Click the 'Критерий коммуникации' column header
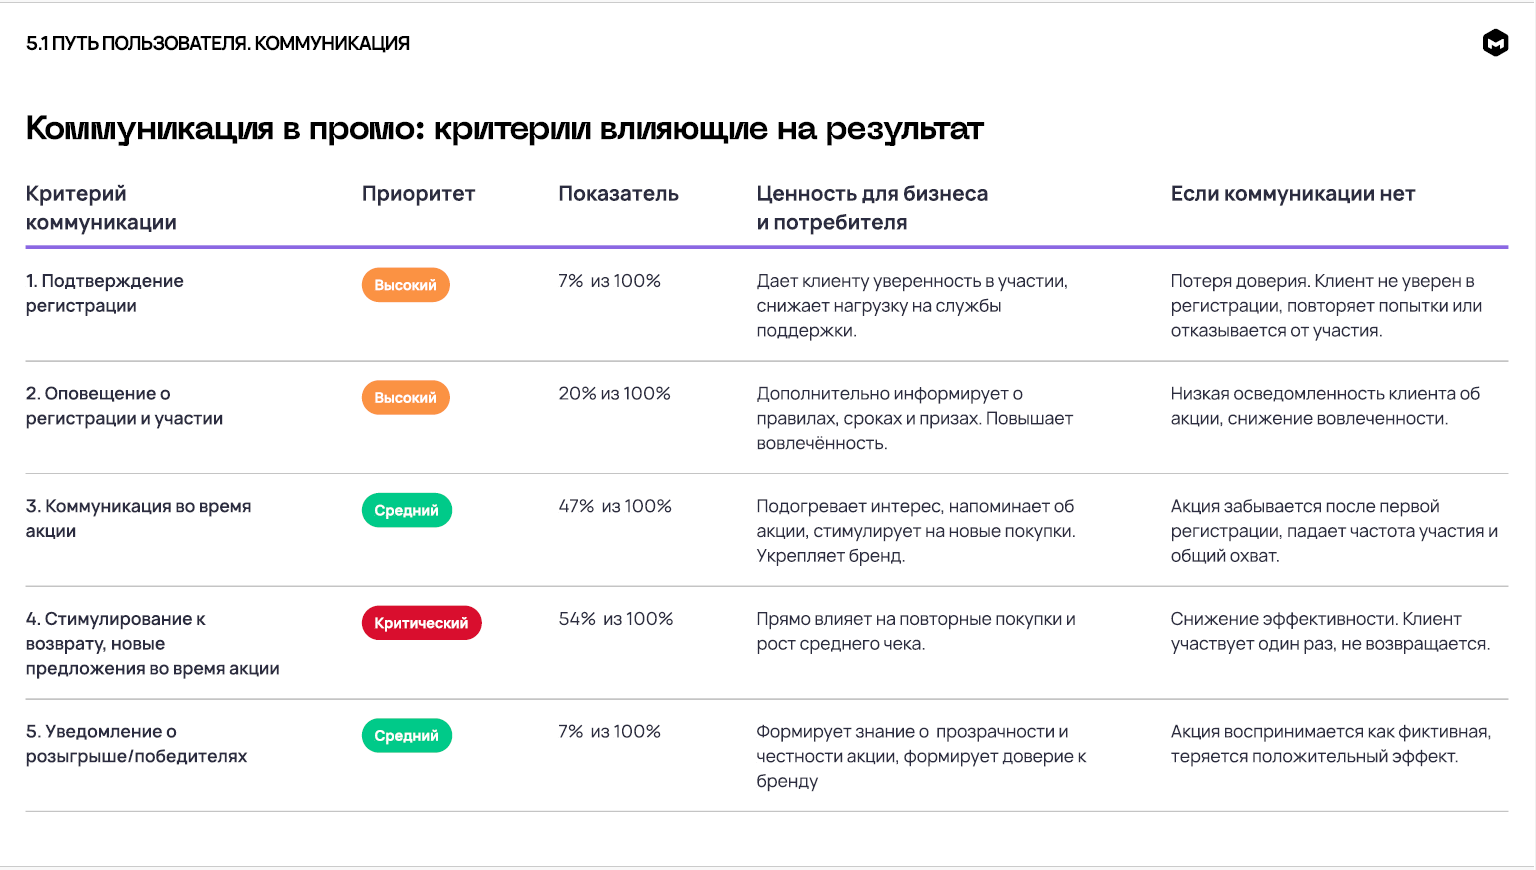This screenshot has height=870, width=1536. (x=101, y=208)
